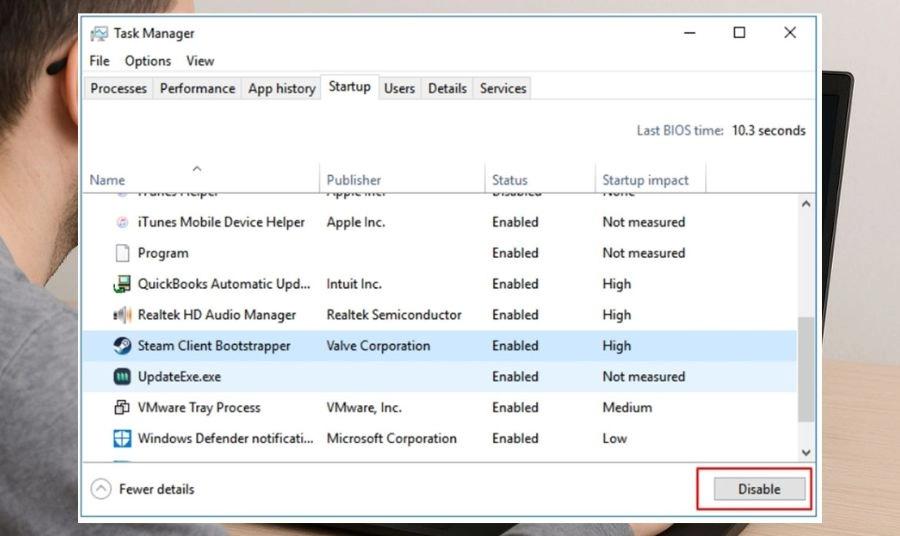Click the scrollbar down arrow

(x=806, y=452)
